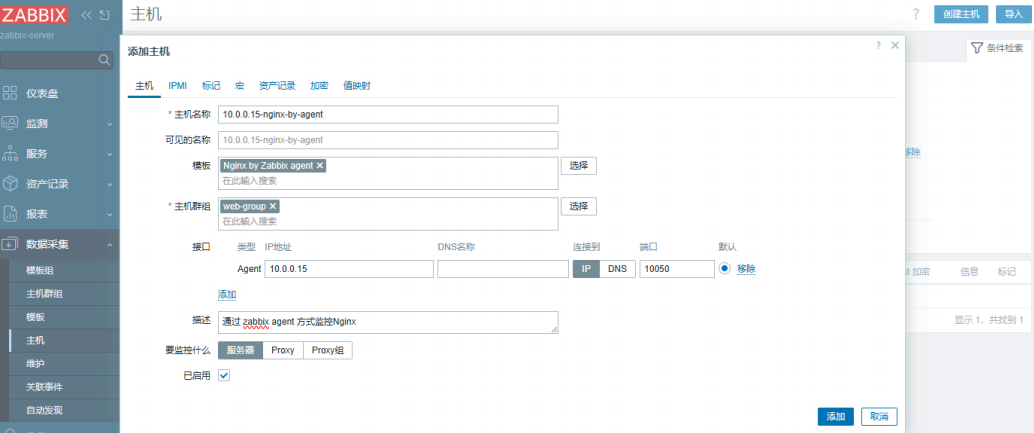The width and height of the screenshot is (1034, 433).
Task: Switch to the 资产记录 tab
Action: tap(277, 86)
